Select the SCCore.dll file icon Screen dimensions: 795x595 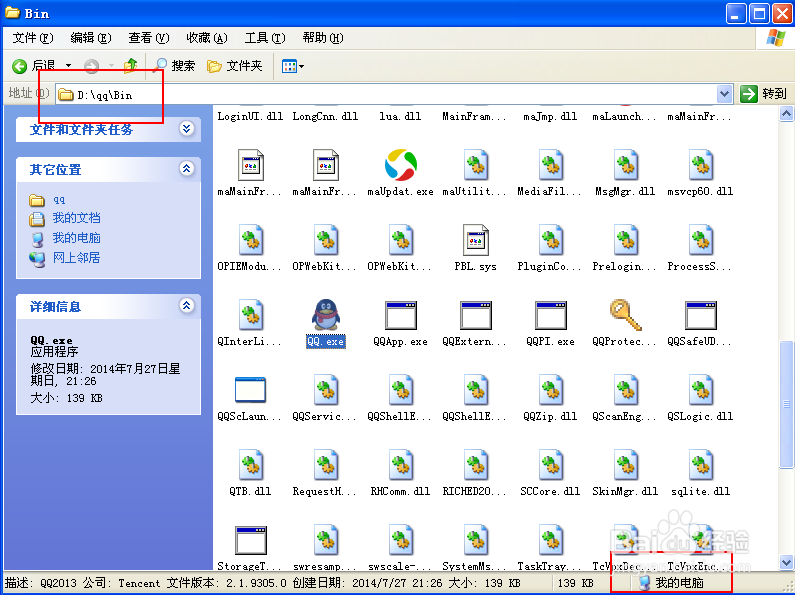(551, 465)
